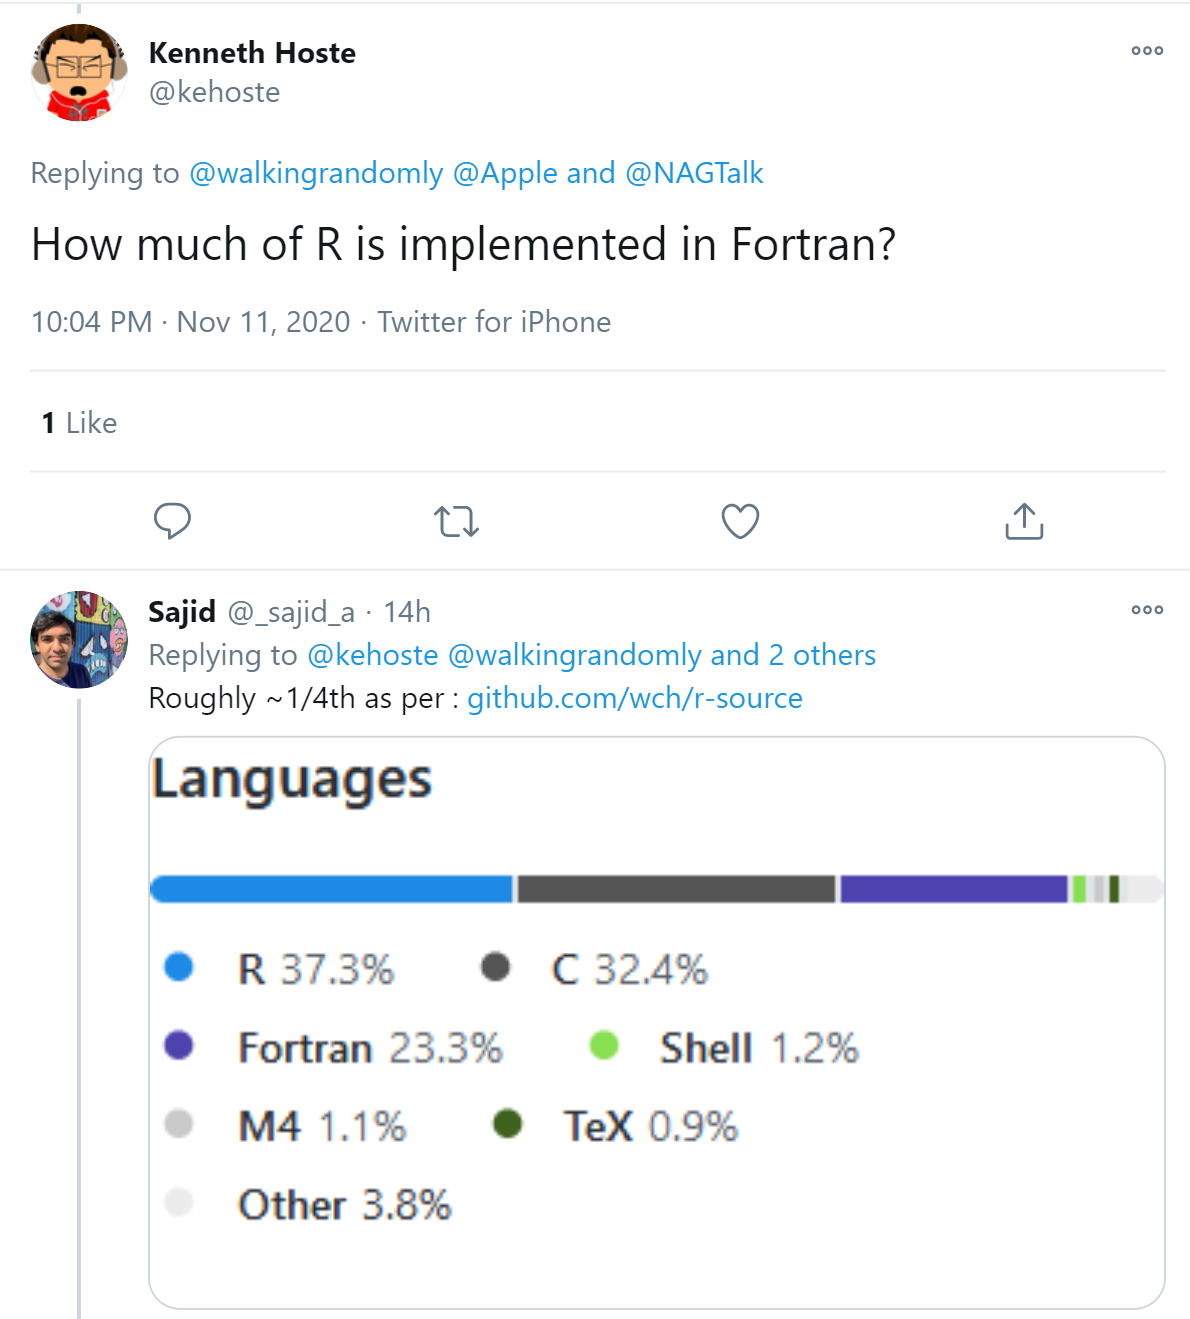The image size is (1190, 1319).
Task: Open the @walkingrandomly mention in Kenneth's tweet
Action: (316, 173)
